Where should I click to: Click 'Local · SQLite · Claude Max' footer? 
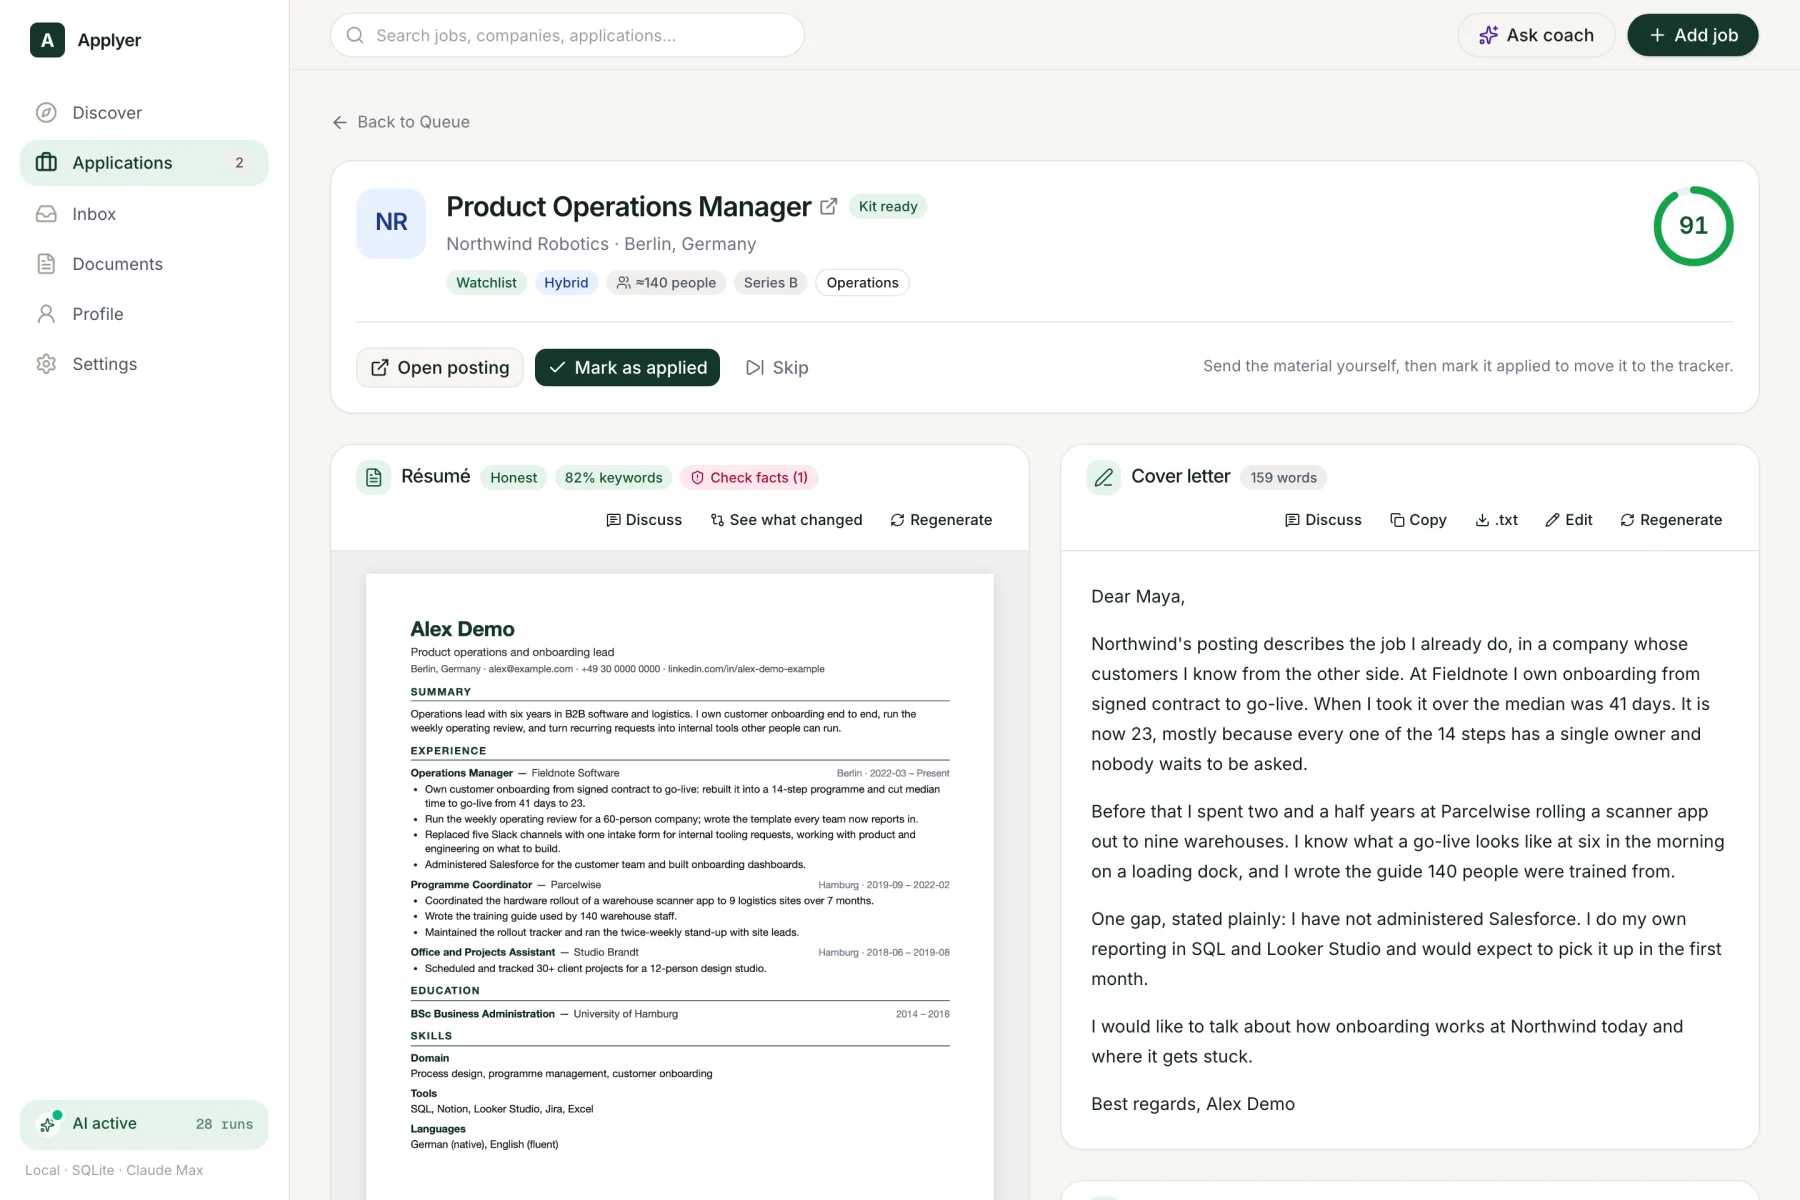(114, 1170)
